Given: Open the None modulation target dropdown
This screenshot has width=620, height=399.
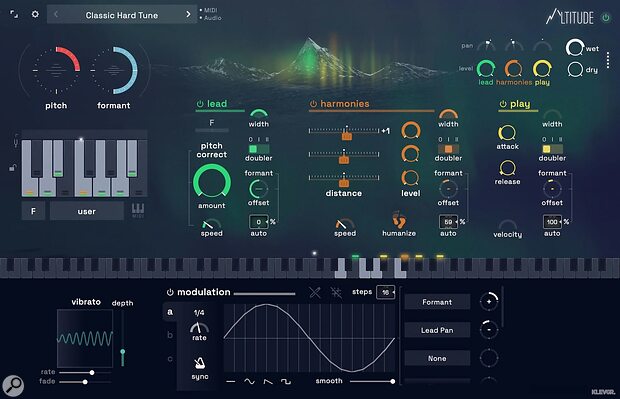Looking at the screenshot, I should pos(437,358).
